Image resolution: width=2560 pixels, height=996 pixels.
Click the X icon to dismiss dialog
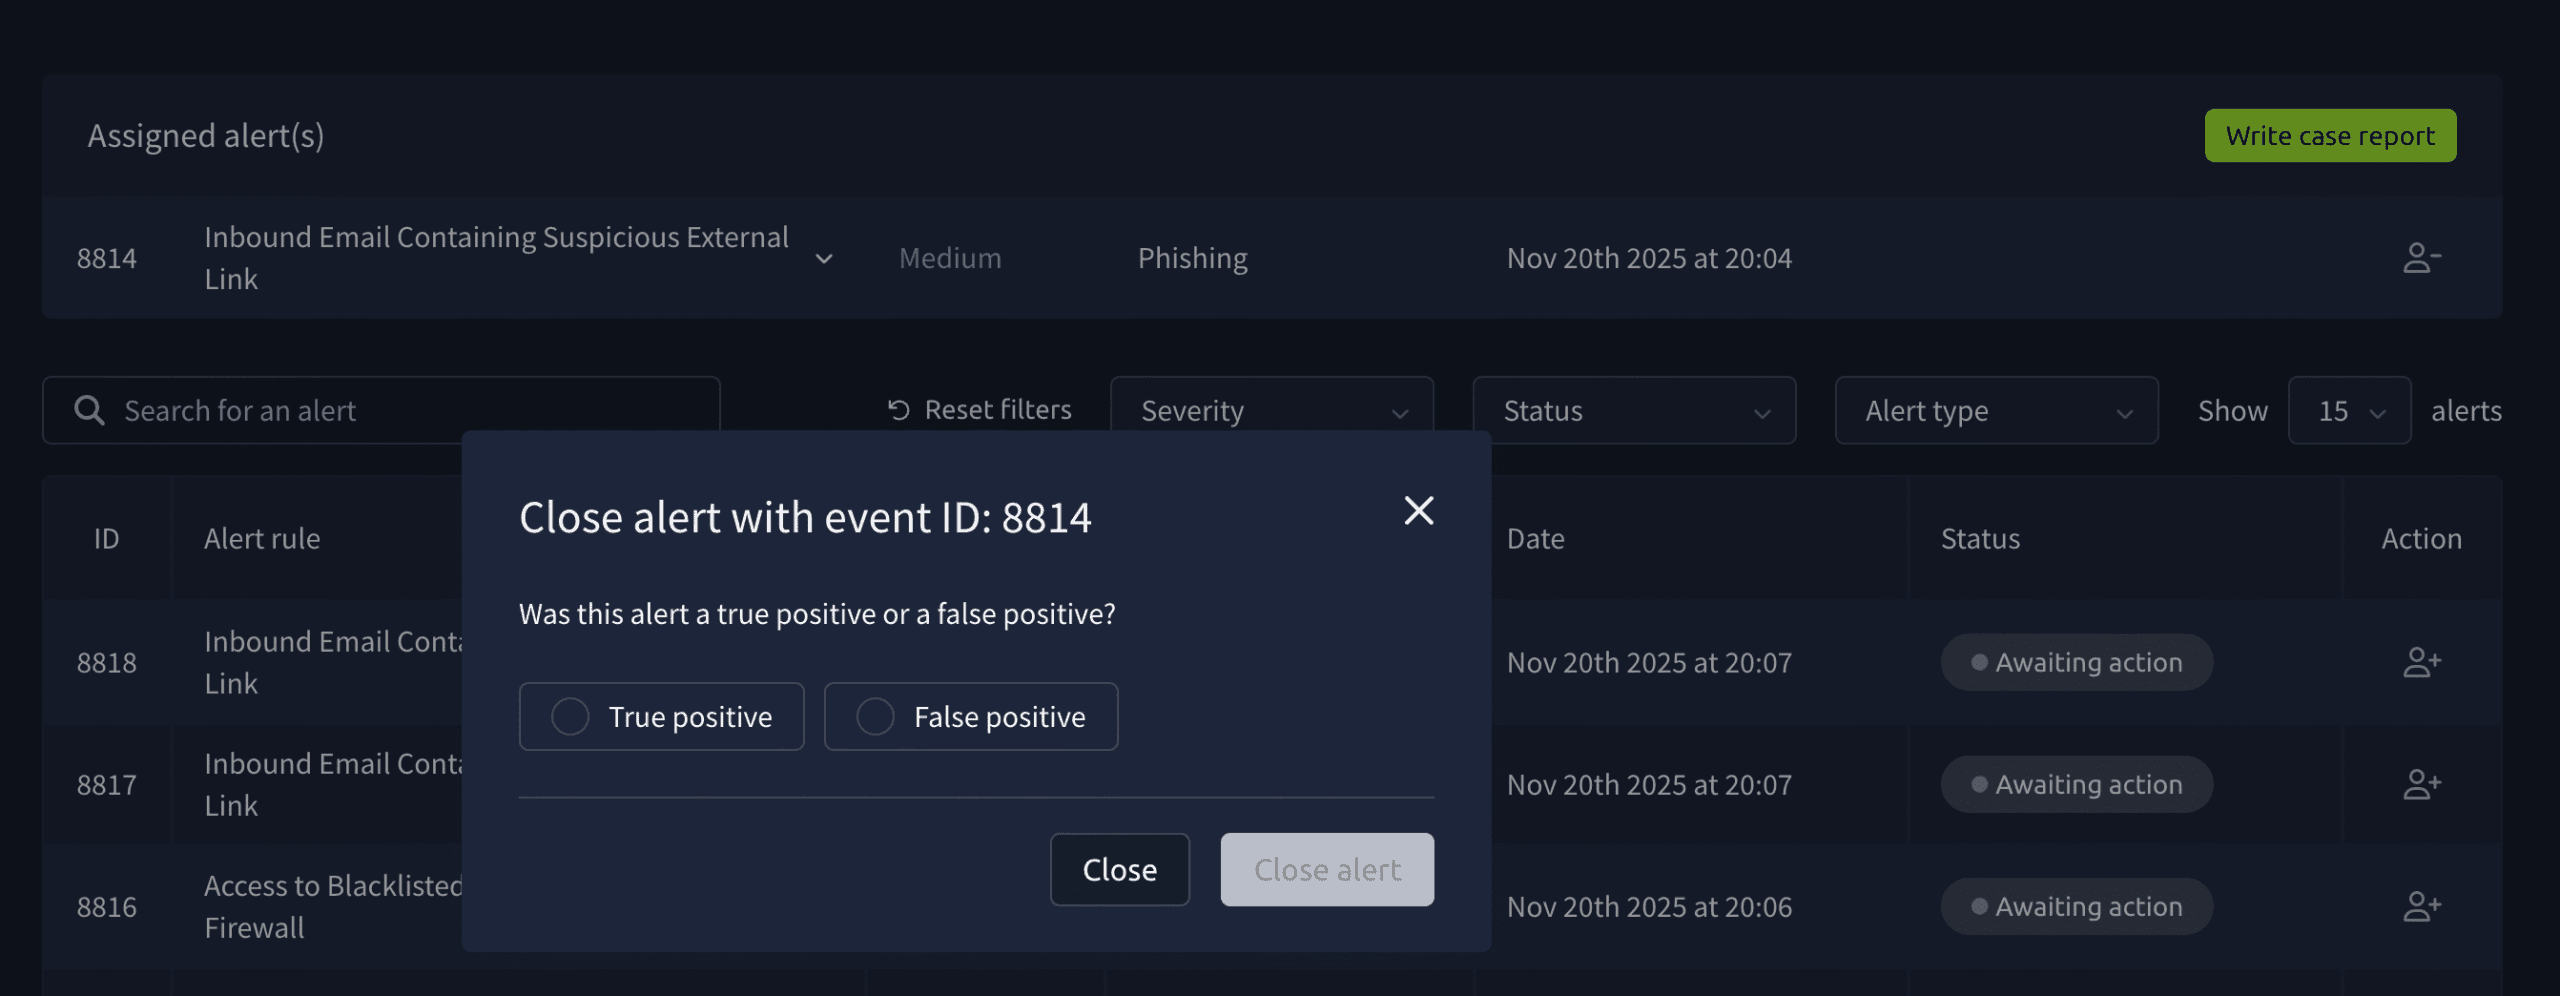1418,511
